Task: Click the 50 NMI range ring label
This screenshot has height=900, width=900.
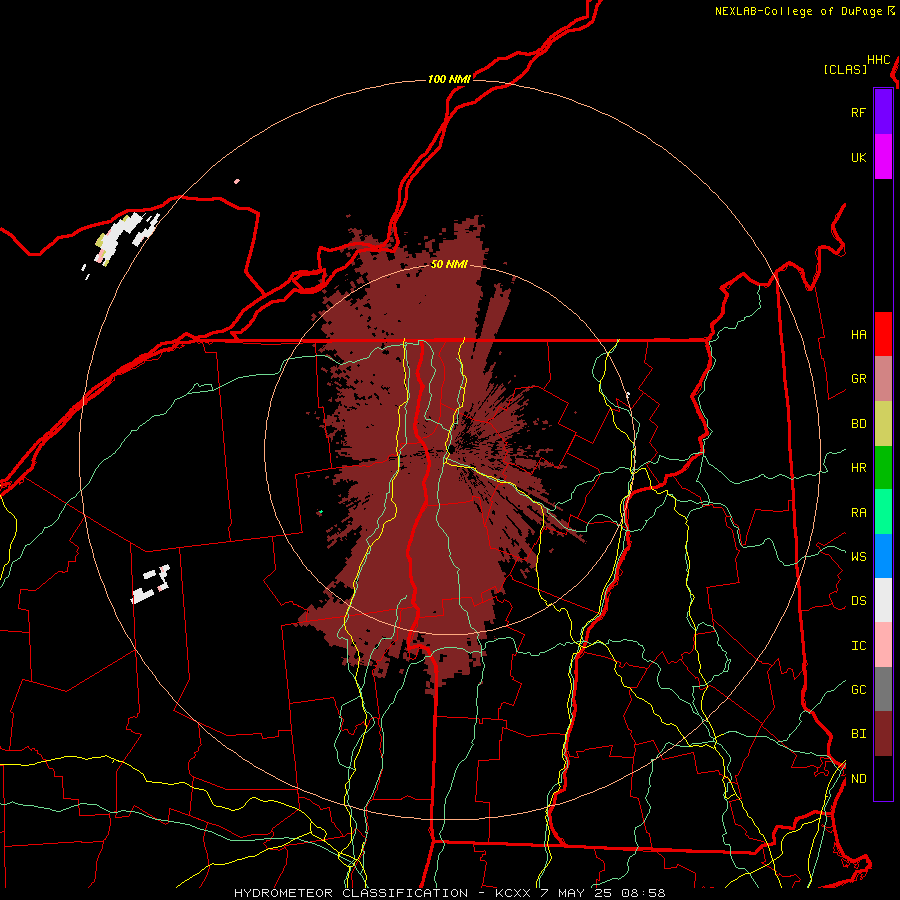Action: click(x=449, y=264)
